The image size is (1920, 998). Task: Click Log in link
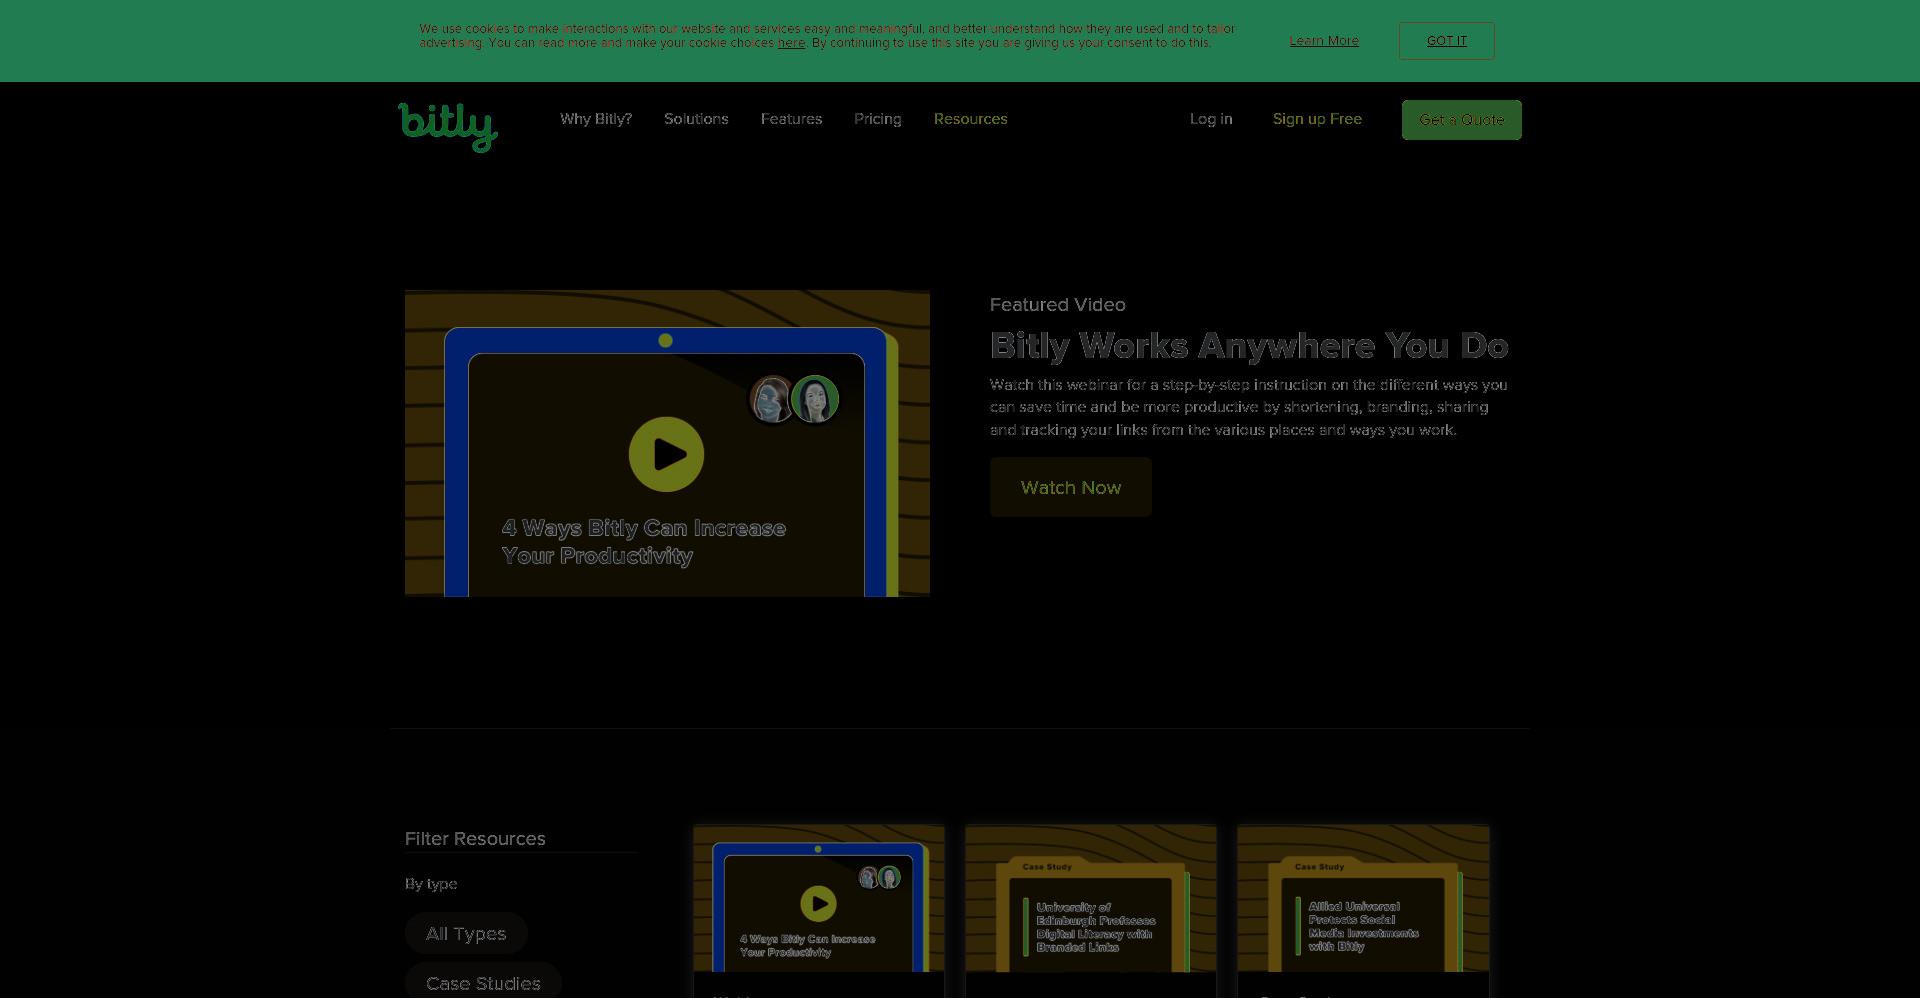point(1211,119)
